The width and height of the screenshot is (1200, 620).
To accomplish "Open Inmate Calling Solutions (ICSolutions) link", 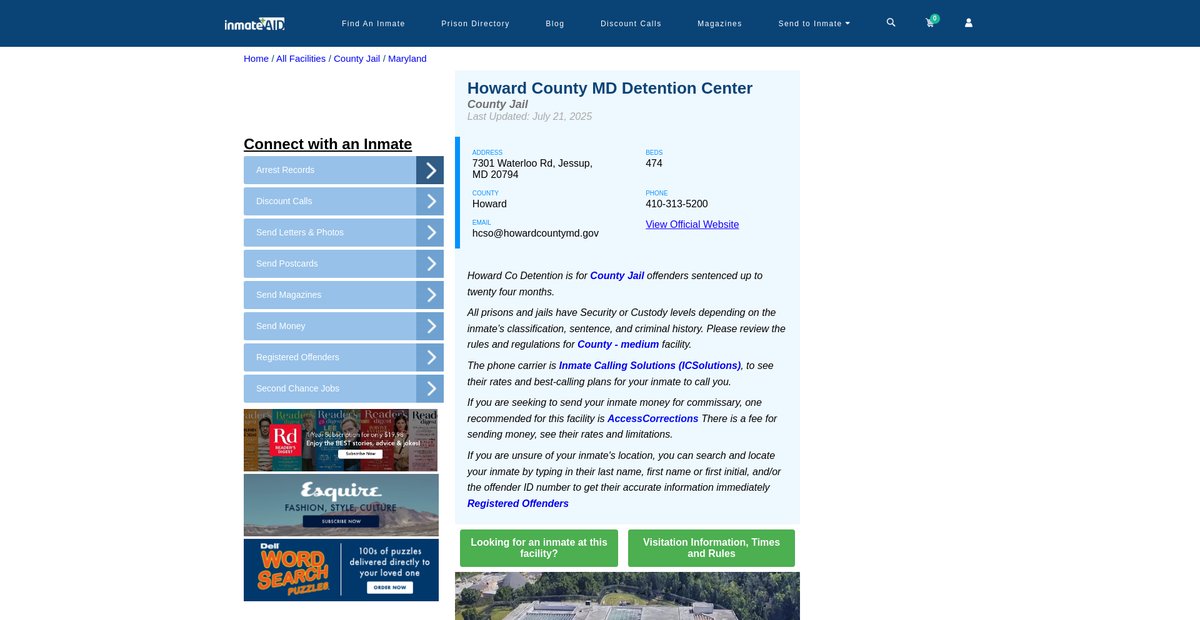I will click(650, 366).
